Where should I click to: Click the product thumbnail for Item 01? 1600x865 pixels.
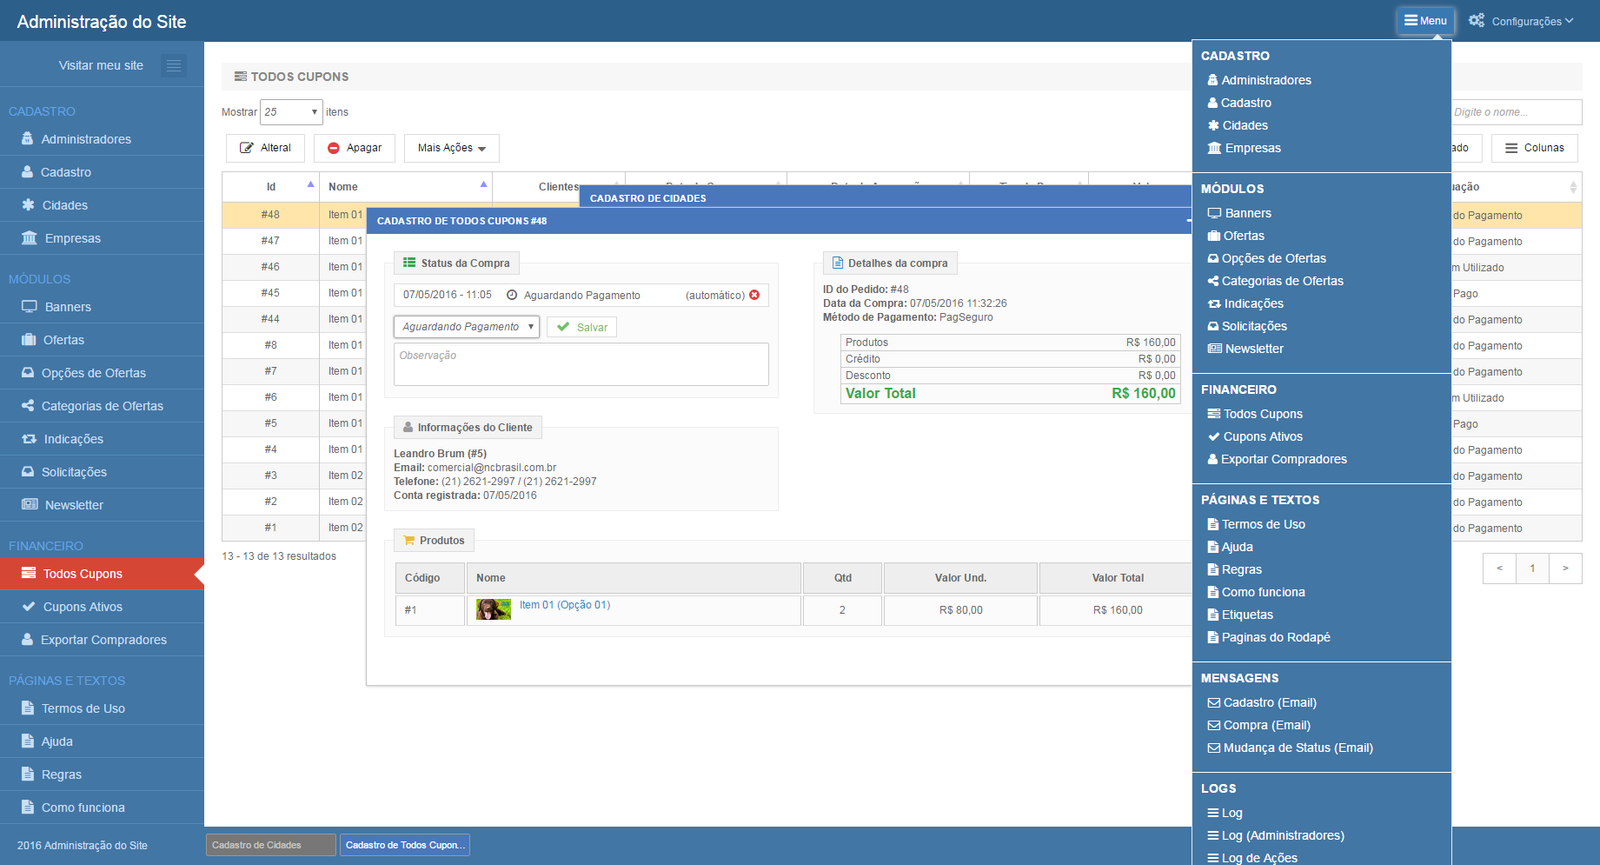pyautogui.click(x=493, y=609)
